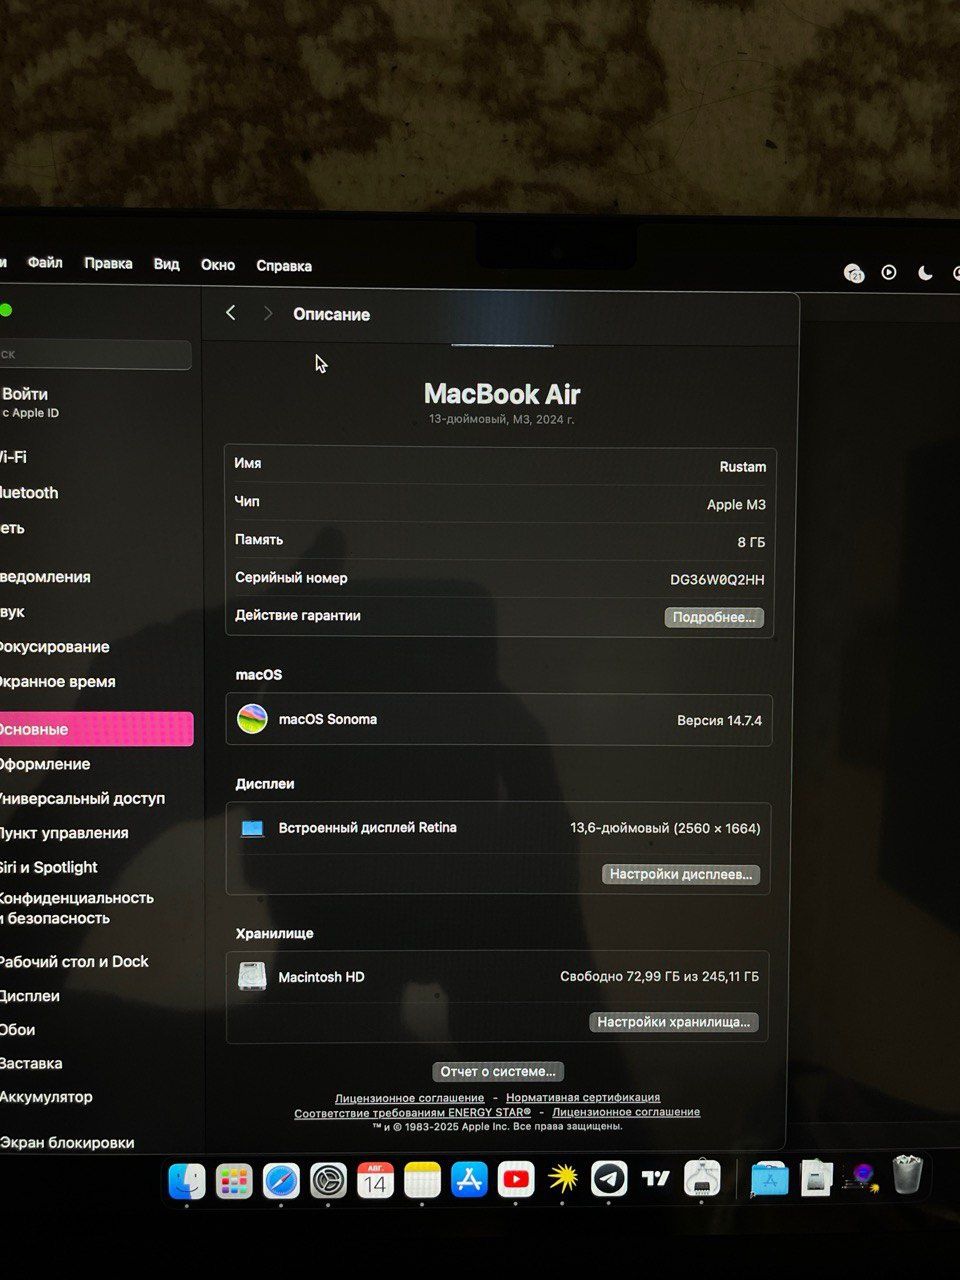Go back with the left chevron
This screenshot has width=960, height=1280.
(x=231, y=313)
